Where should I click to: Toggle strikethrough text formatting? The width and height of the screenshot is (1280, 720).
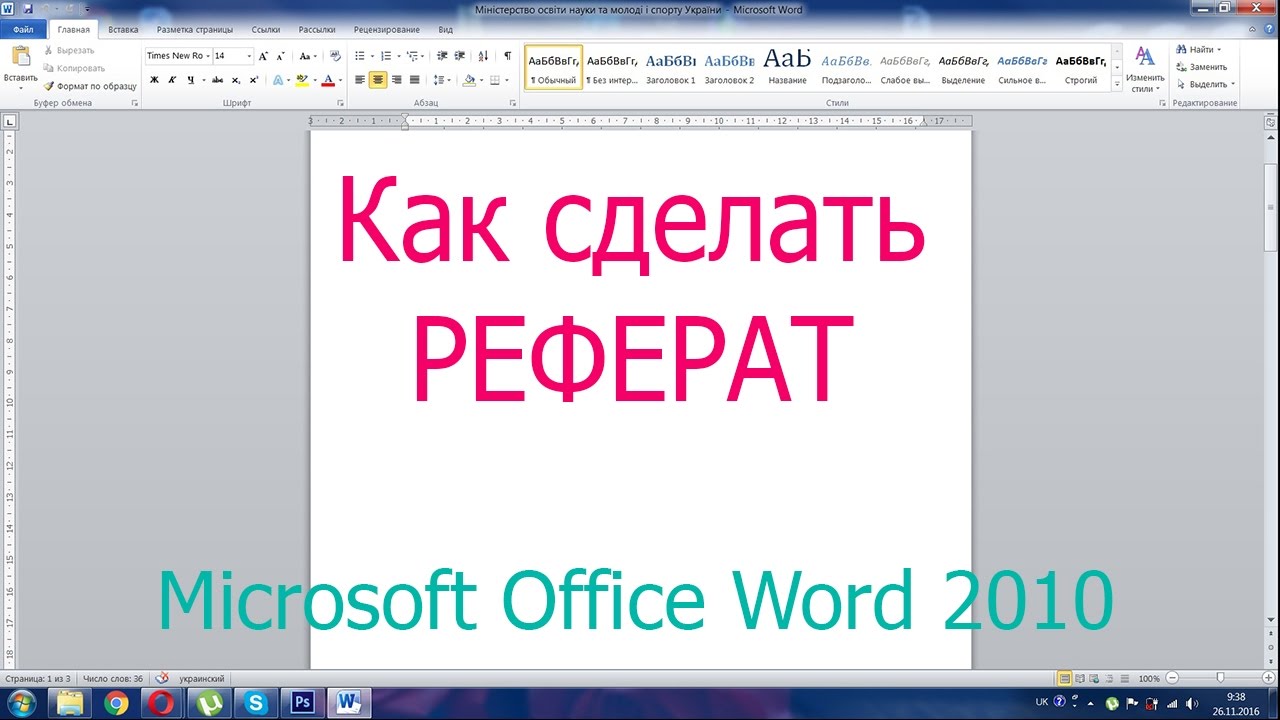tap(217, 80)
